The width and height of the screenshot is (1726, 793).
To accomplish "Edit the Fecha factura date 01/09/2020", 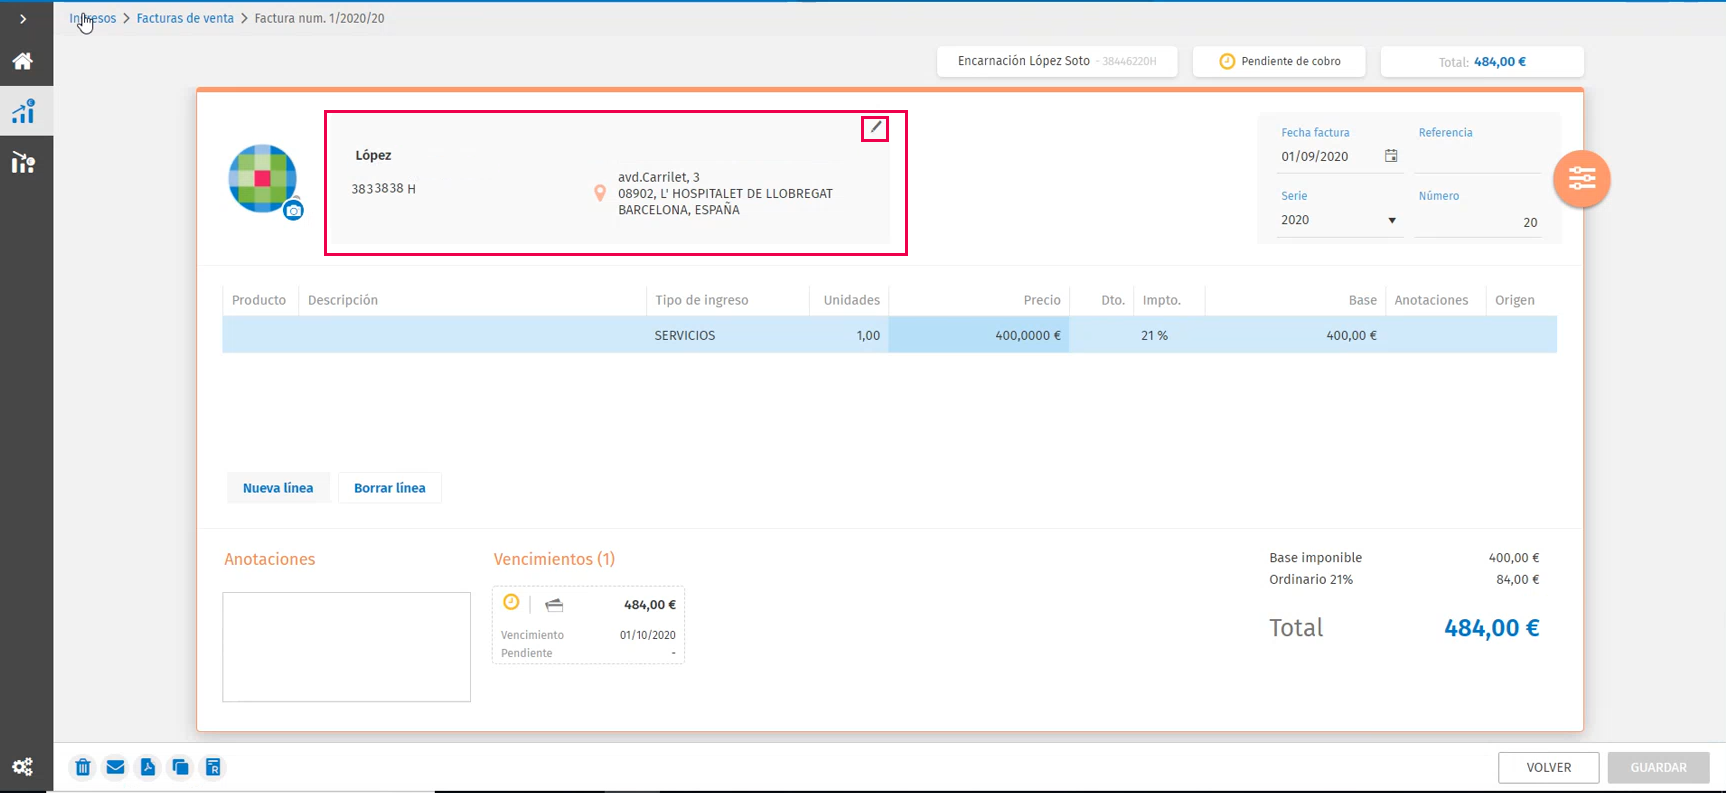I will coord(1315,156).
